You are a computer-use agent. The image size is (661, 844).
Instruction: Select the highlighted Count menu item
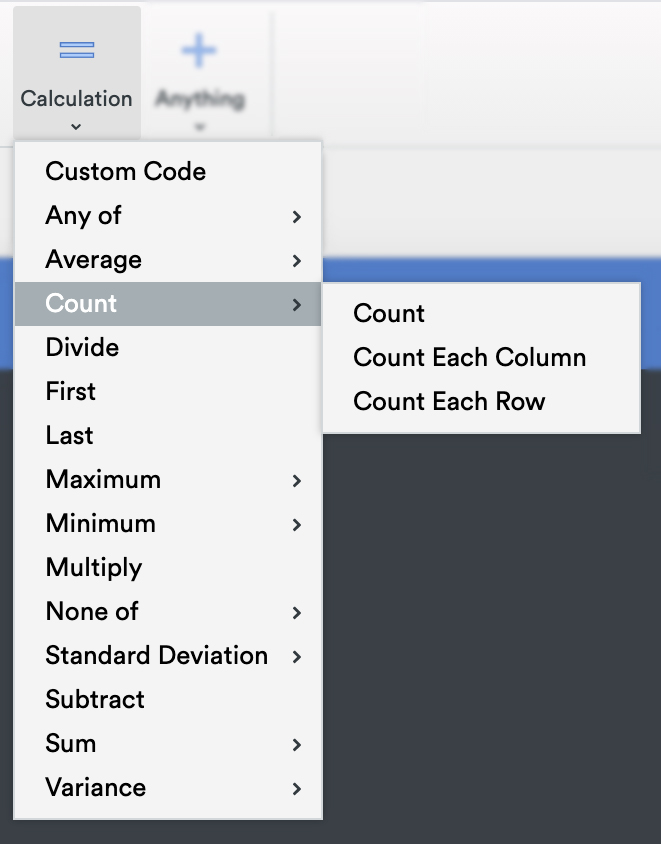168,304
